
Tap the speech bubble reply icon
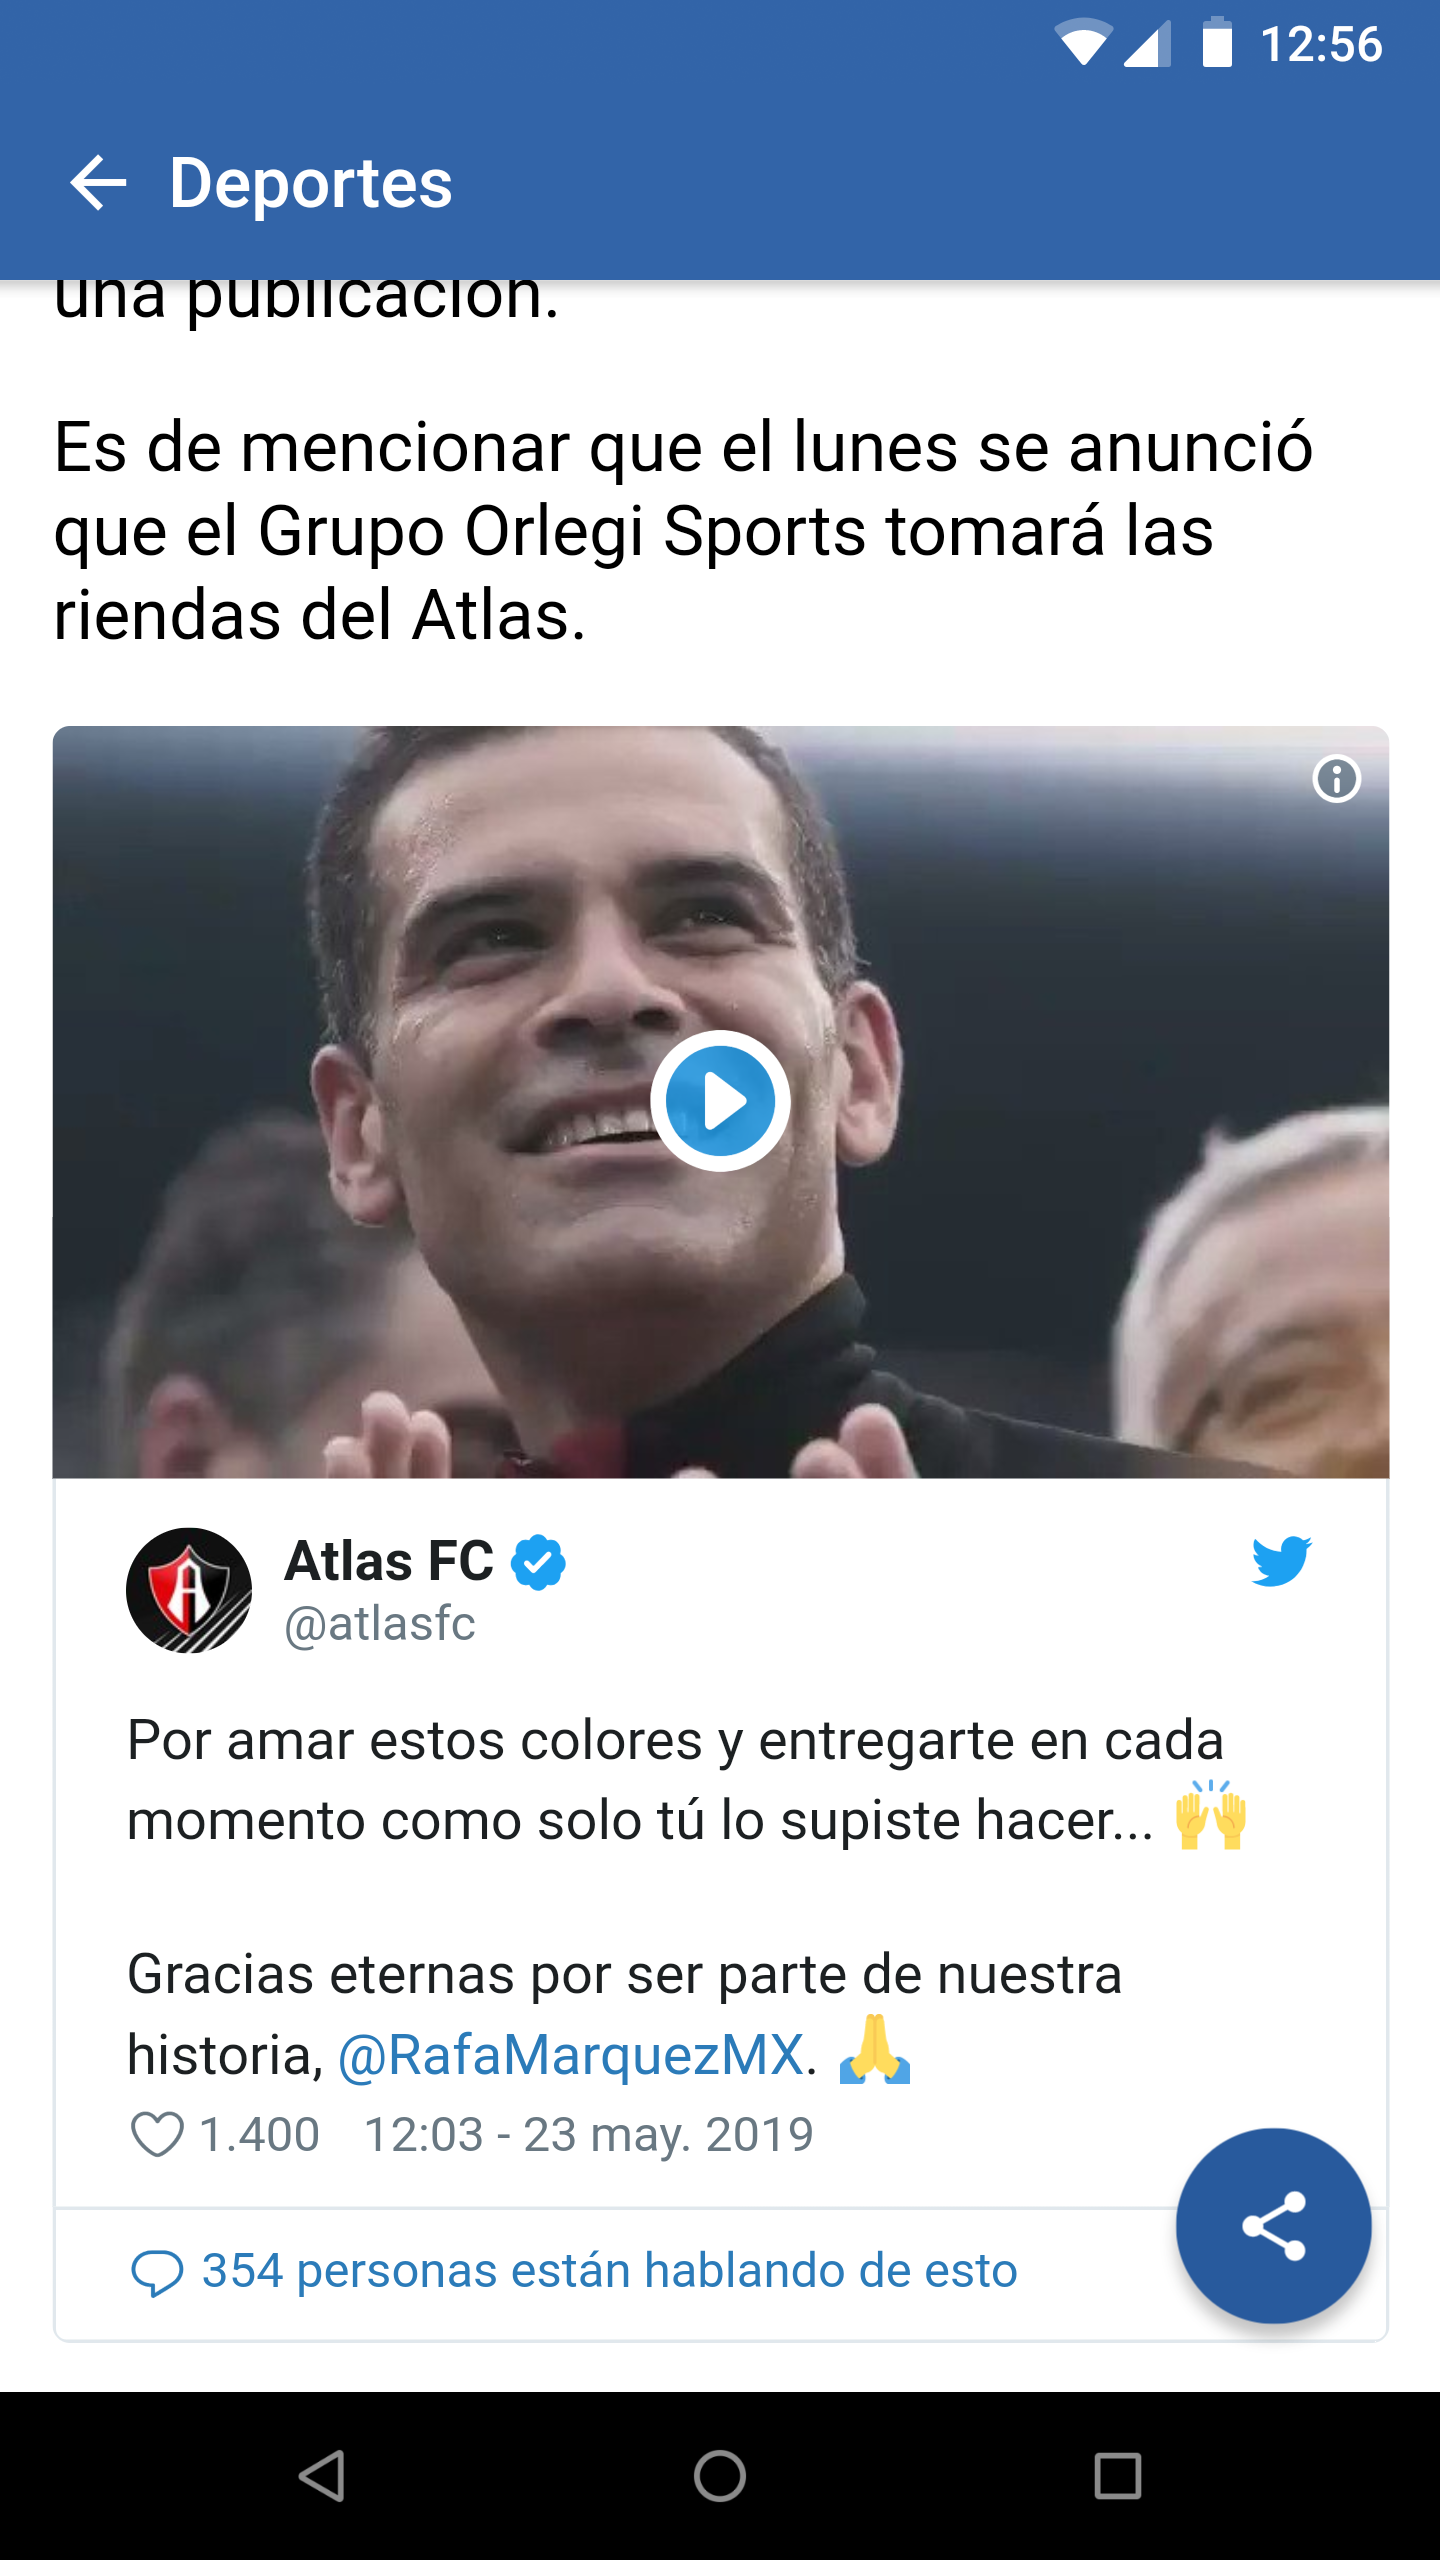coord(157,2272)
